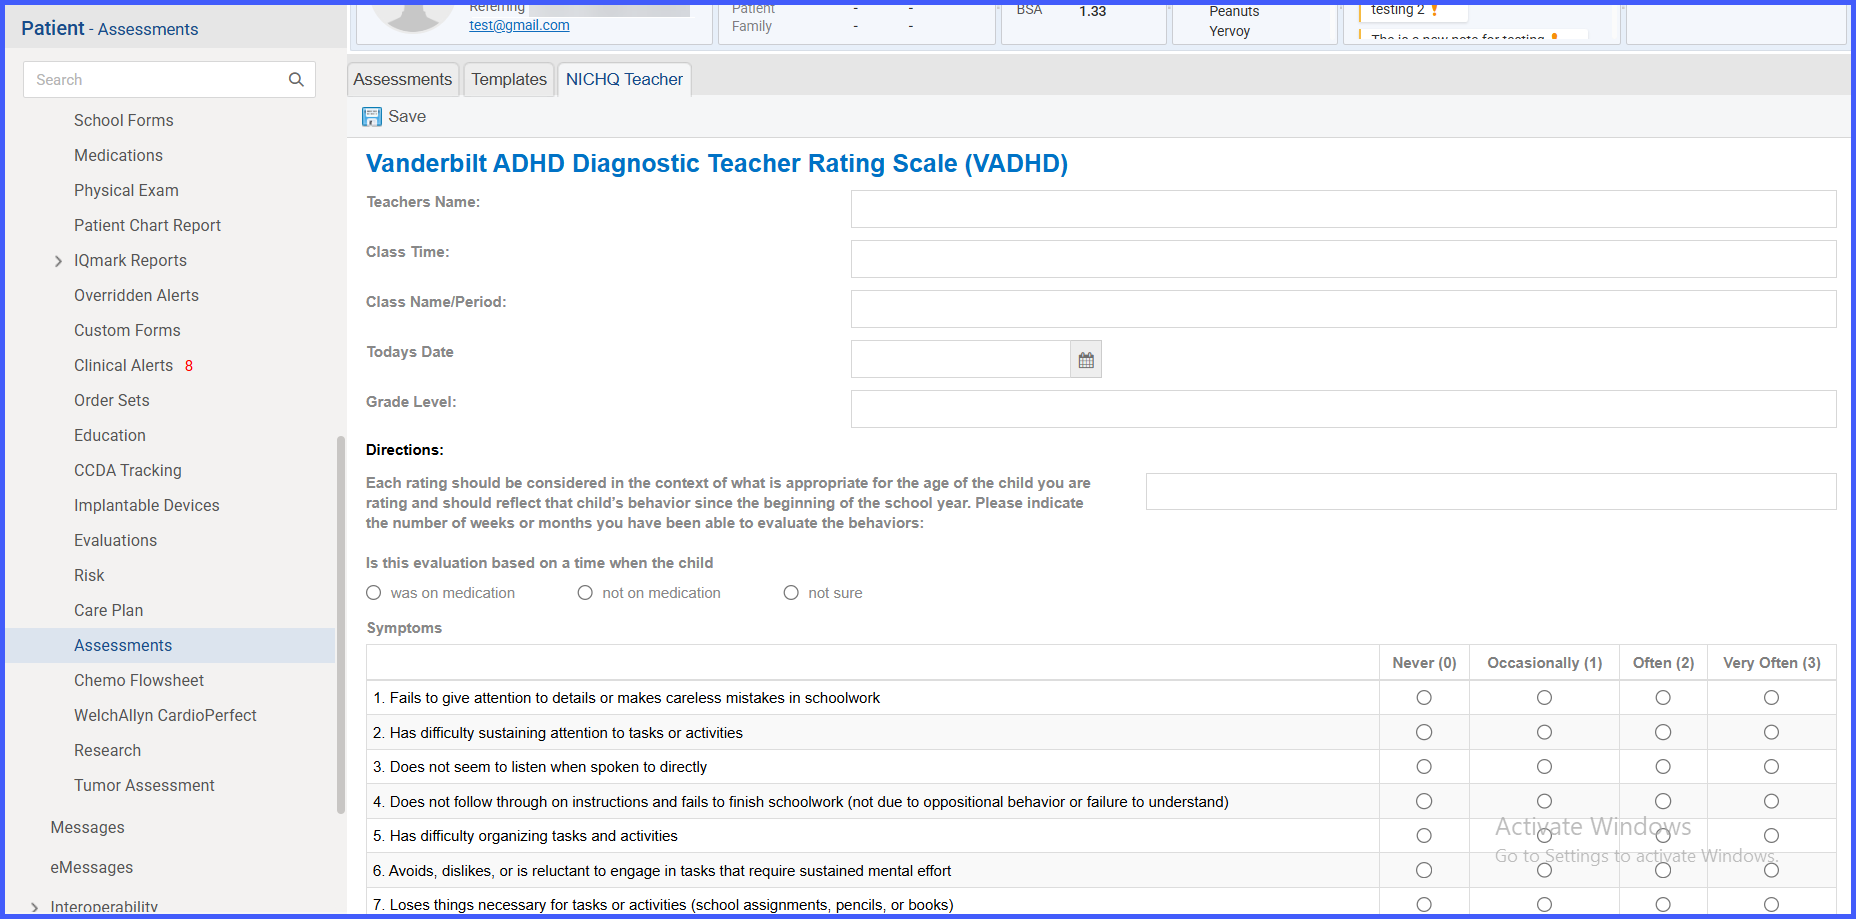Viewport: 1856px width, 919px height.
Task: Select 'not on medication' radio button
Action: [585, 593]
